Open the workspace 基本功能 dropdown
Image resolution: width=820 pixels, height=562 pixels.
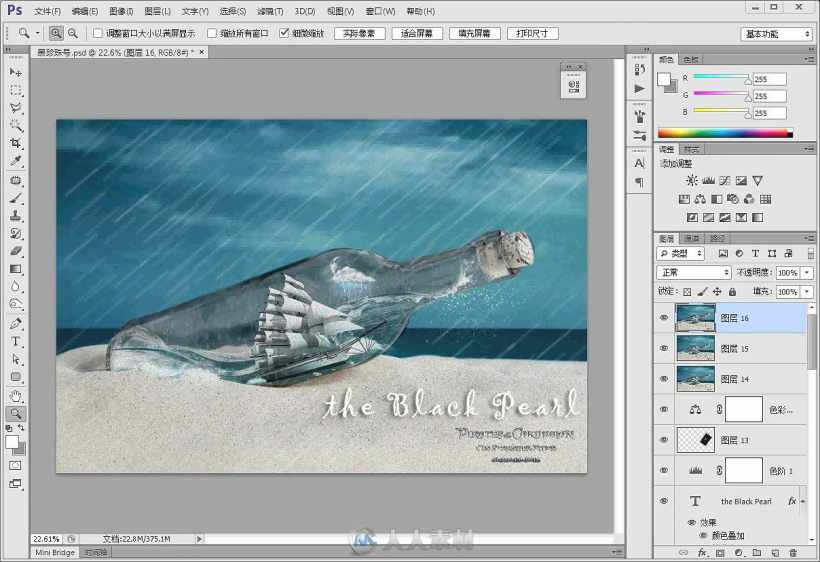tap(776, 34)
